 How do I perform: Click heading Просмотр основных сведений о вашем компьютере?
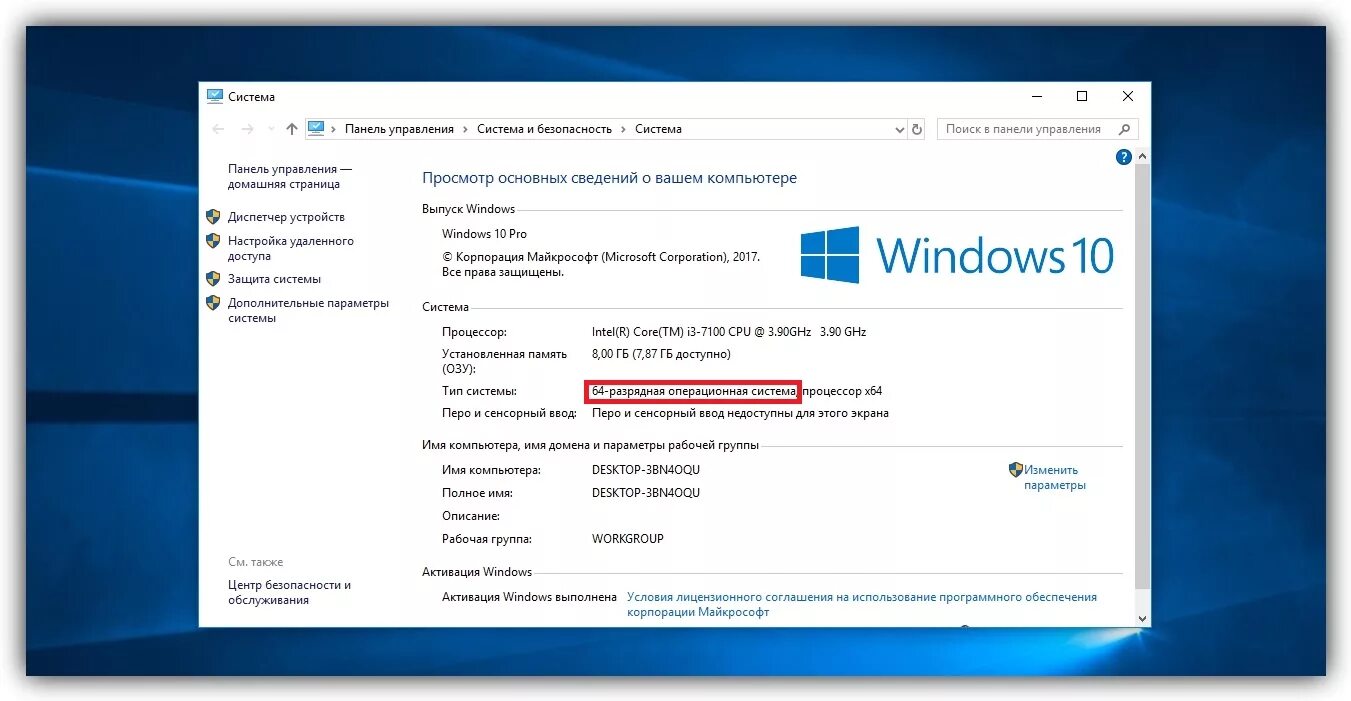pos(610,178)
